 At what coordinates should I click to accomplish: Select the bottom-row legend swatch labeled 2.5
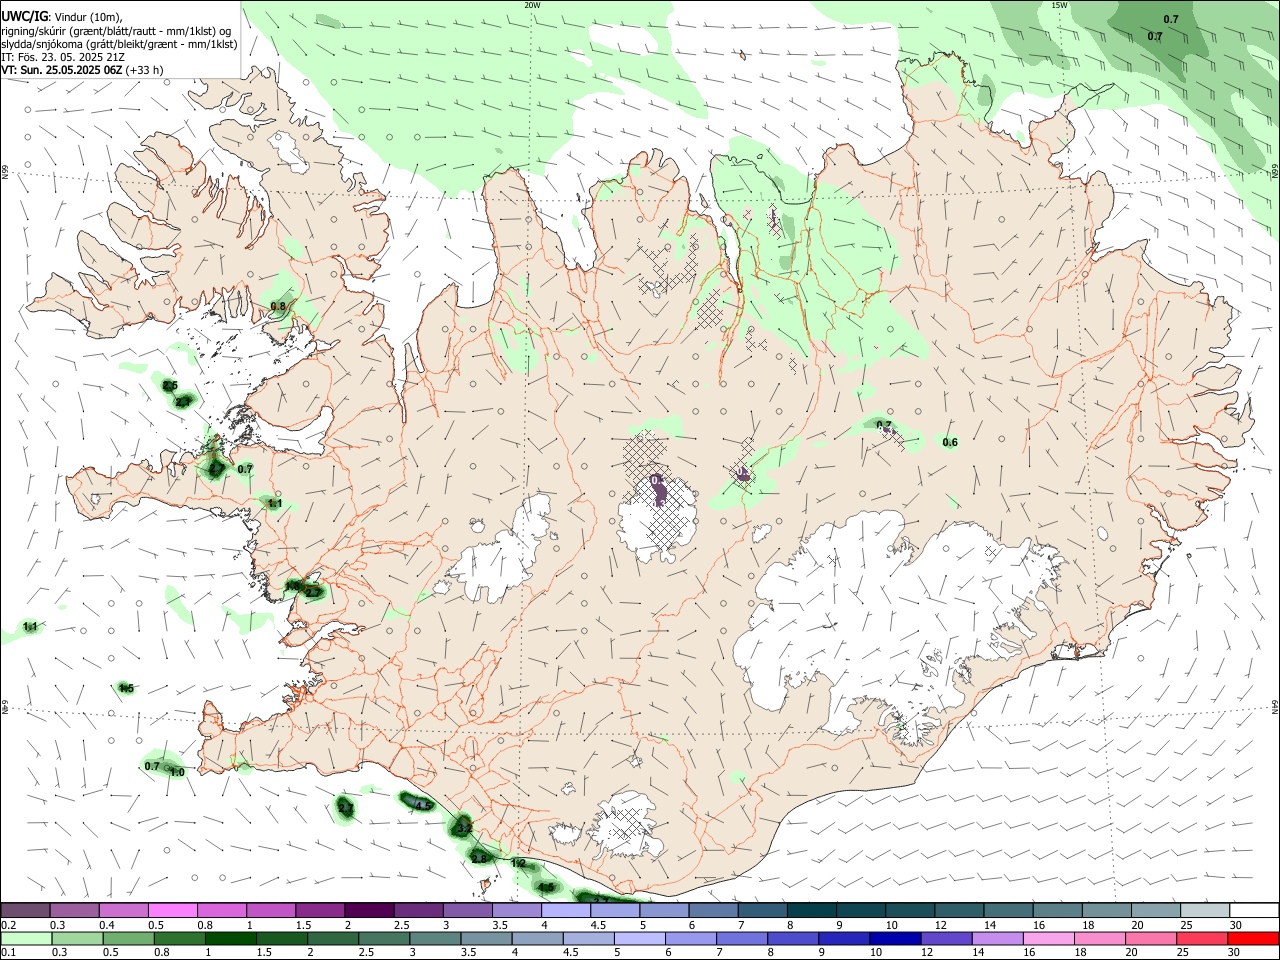(x=384, y=938)
